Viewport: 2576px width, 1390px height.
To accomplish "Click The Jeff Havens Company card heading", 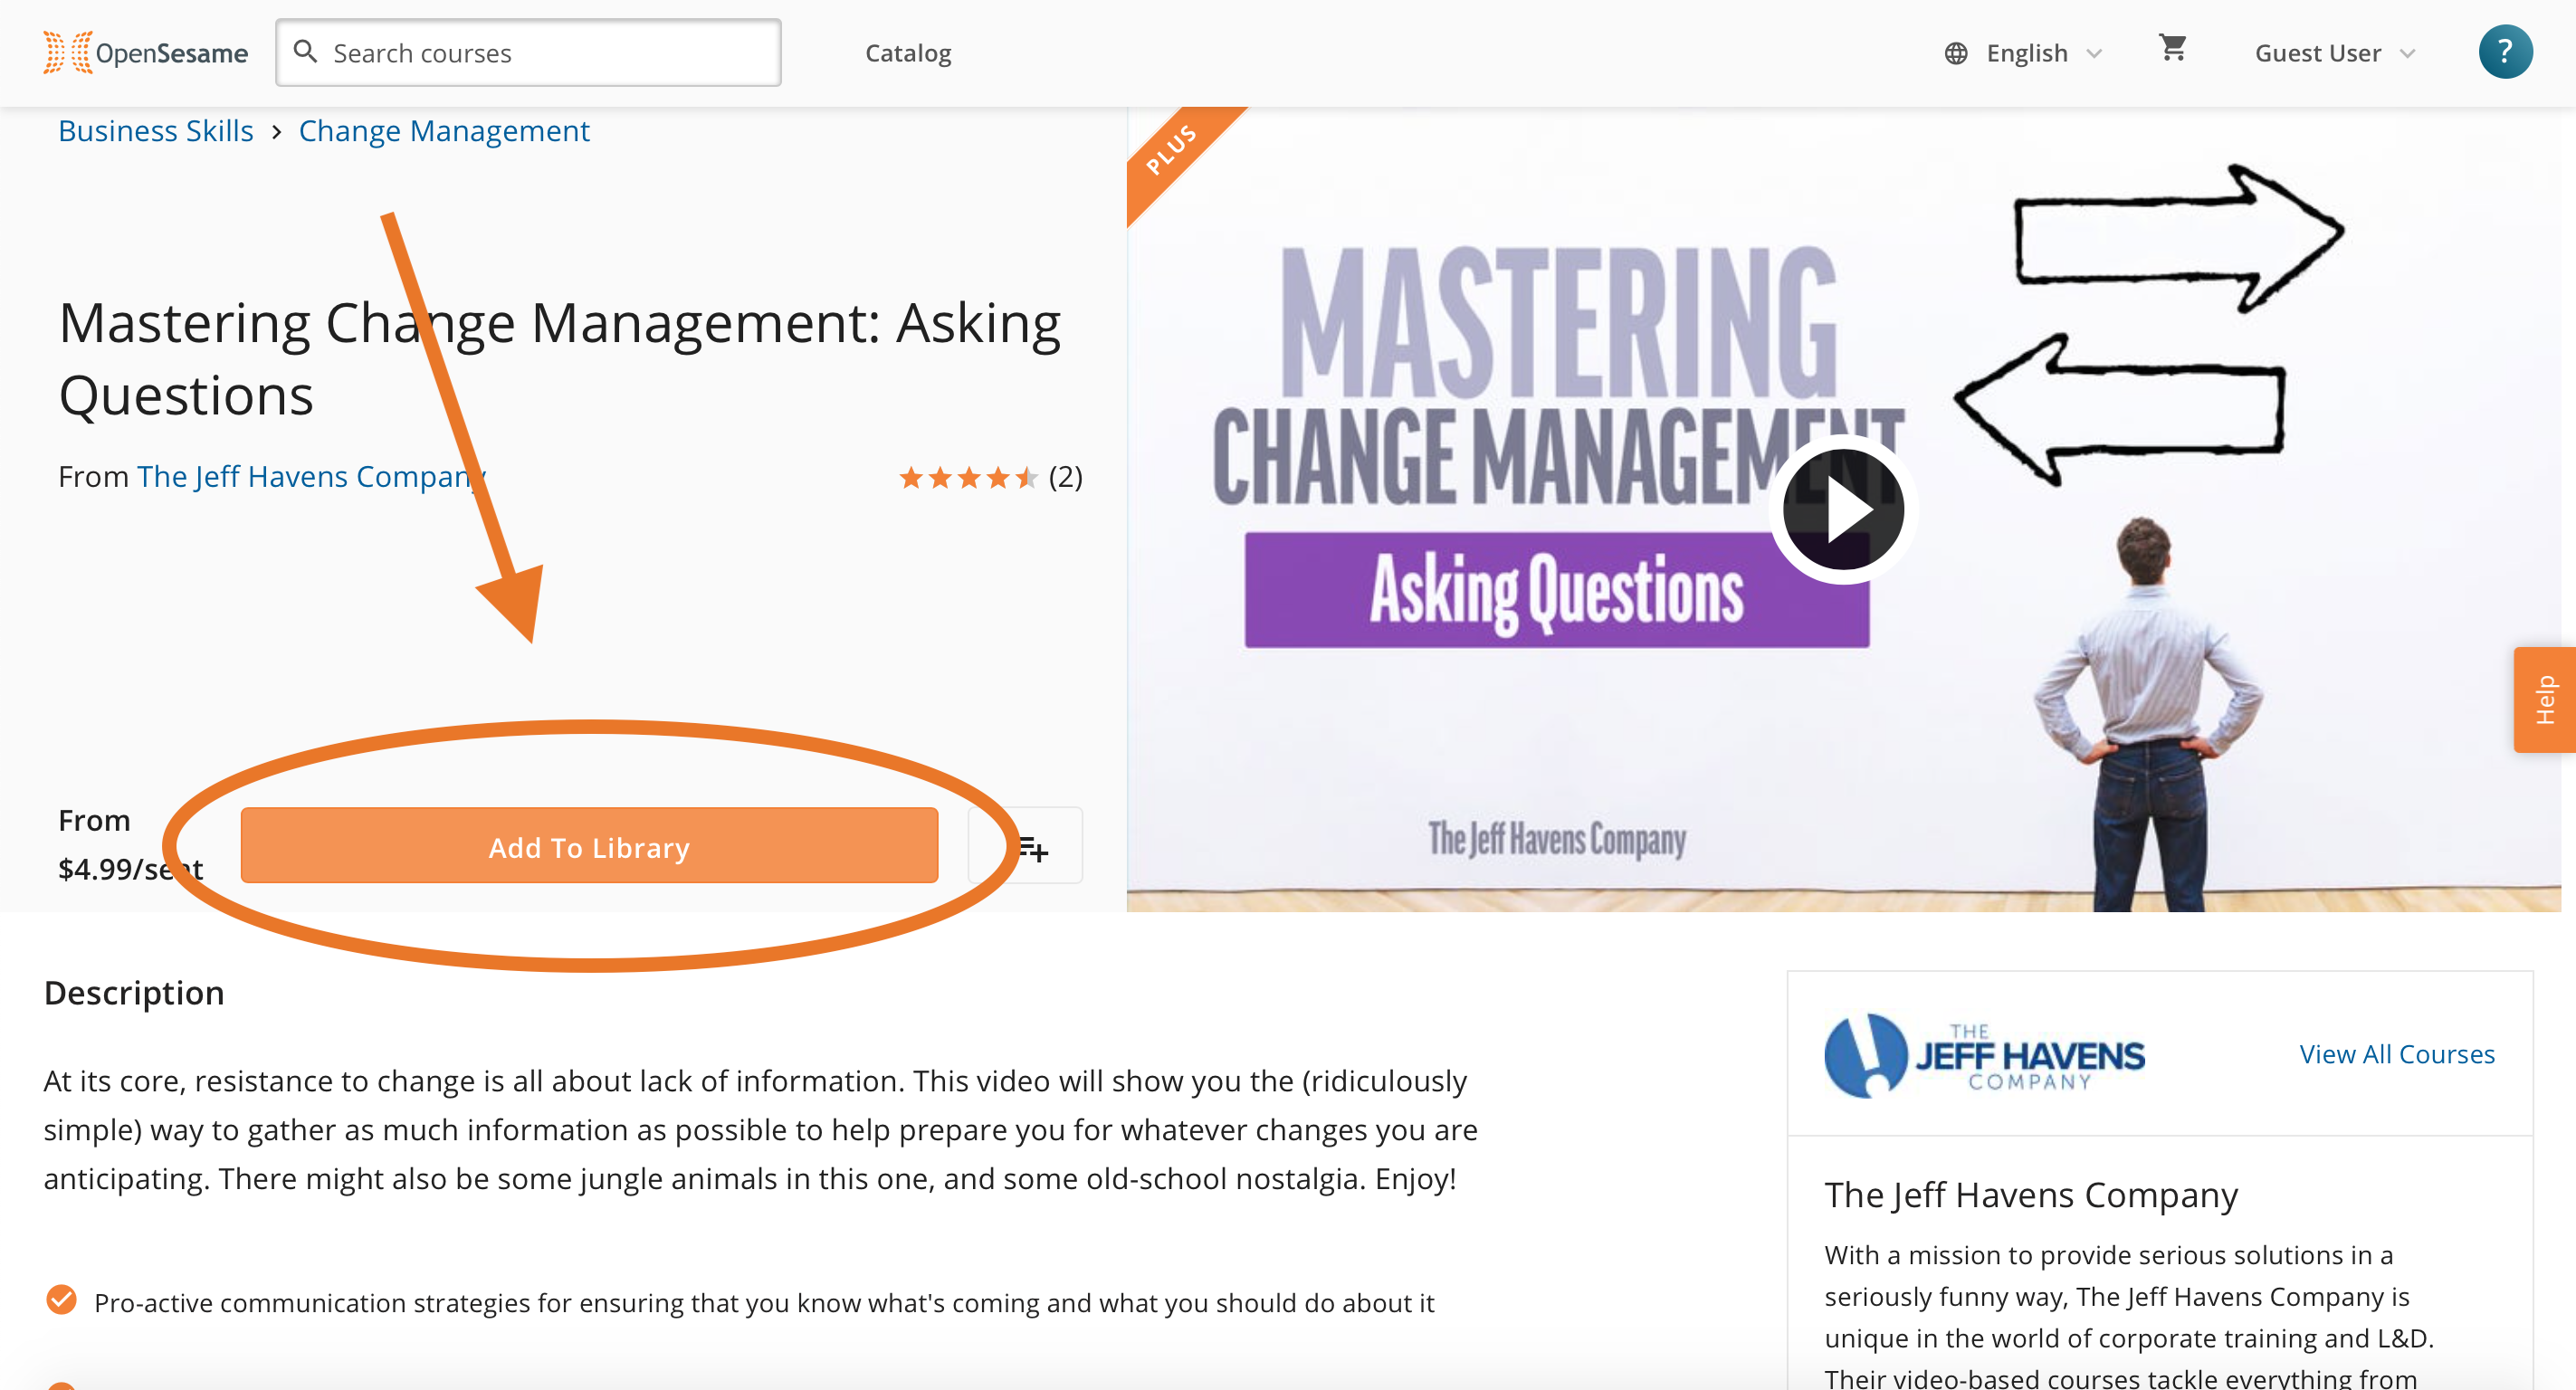I will (x=2030, y=1195).
